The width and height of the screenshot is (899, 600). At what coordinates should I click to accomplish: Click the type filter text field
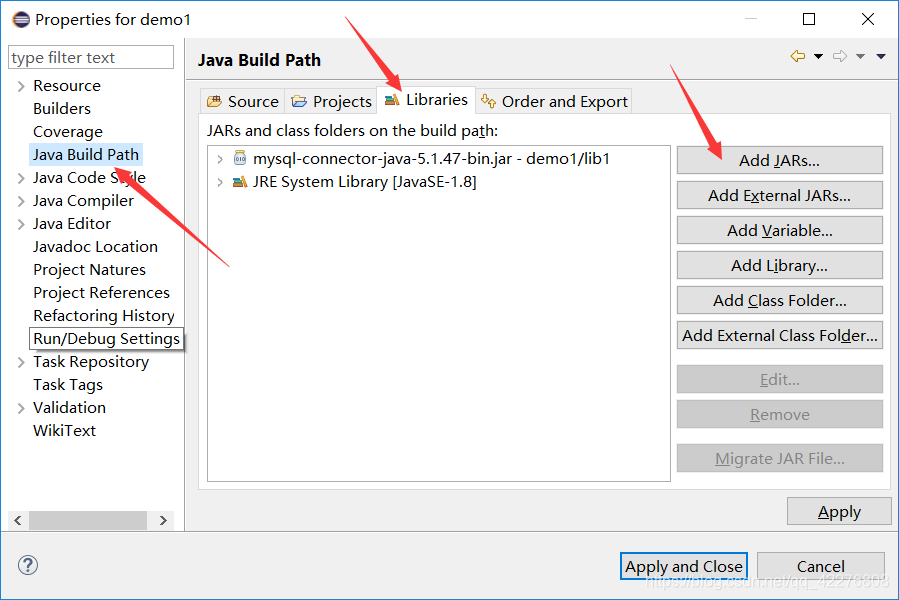90,57
